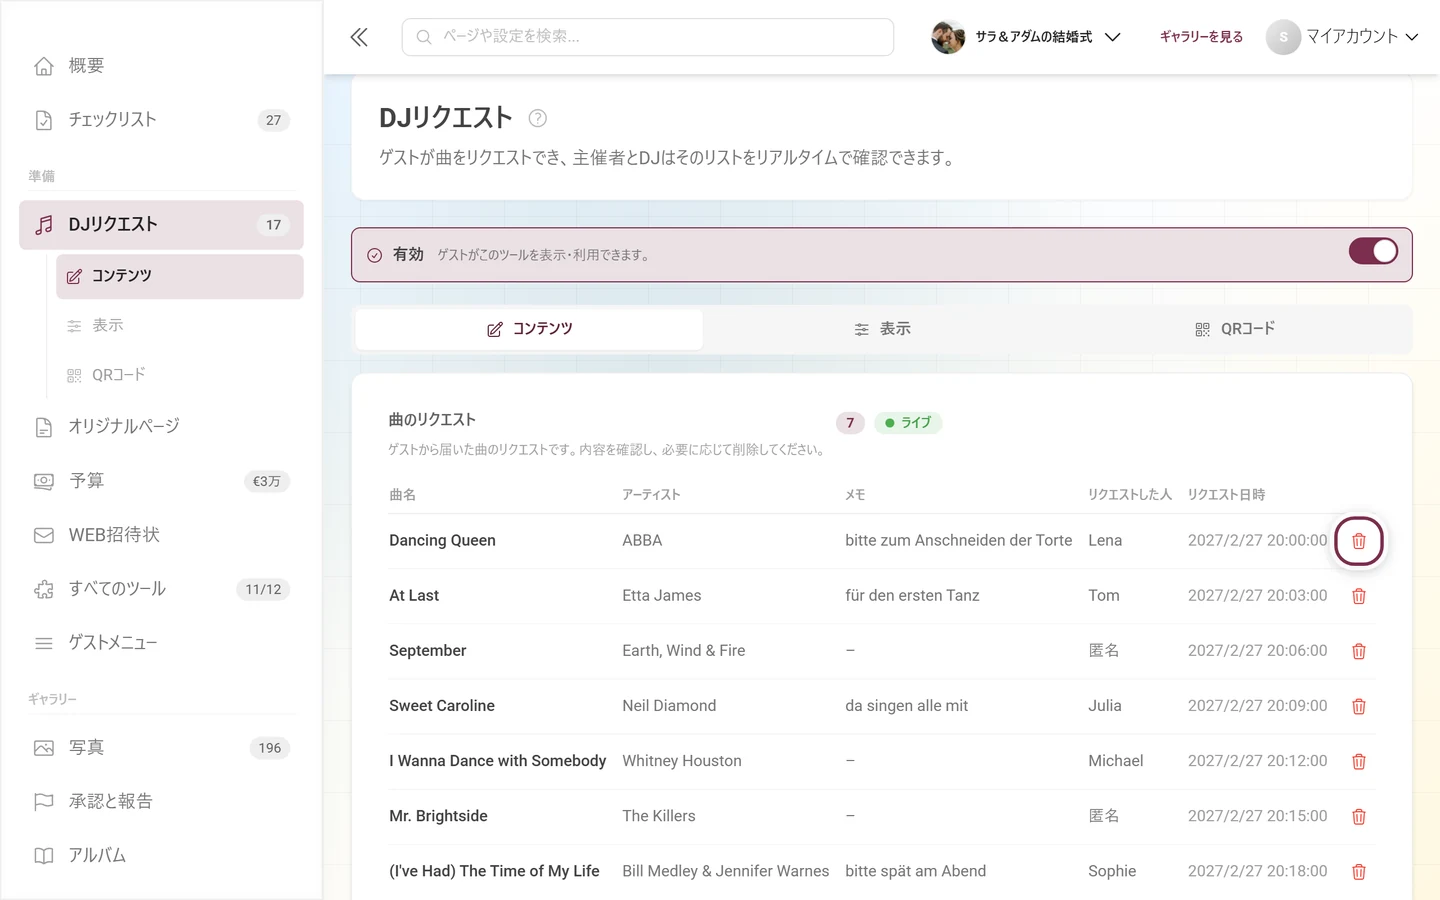This screenshot has height=900, width=1440.
Task: Open 承認と報告 in the sidebar
Action: [161, 802]
